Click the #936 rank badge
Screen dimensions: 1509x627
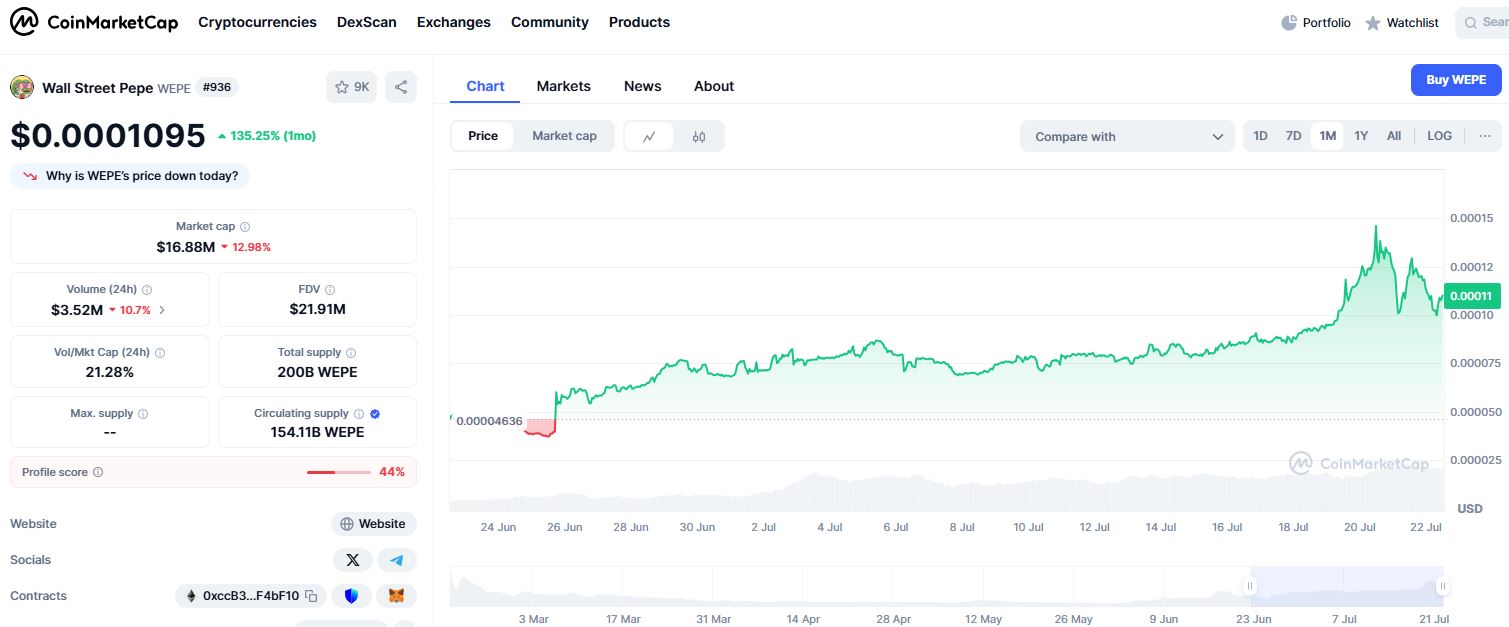click(217, 87)
